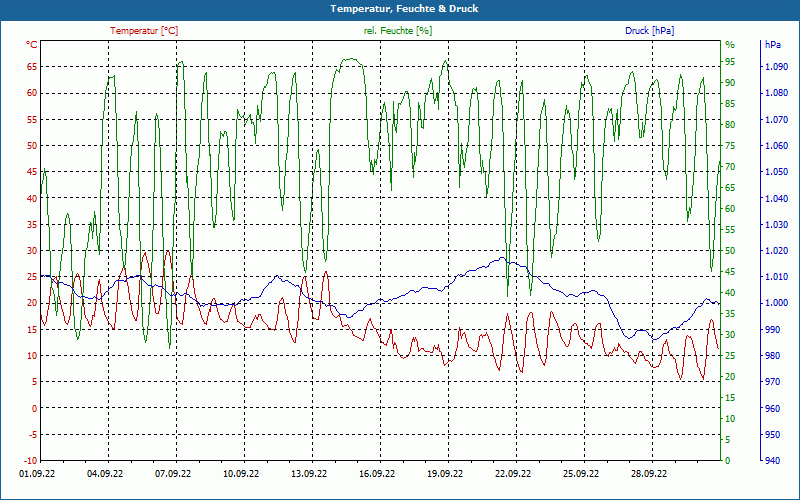
Task: Click the blue '1.050' pressure axis value
Action: click(x=777, y=172)
